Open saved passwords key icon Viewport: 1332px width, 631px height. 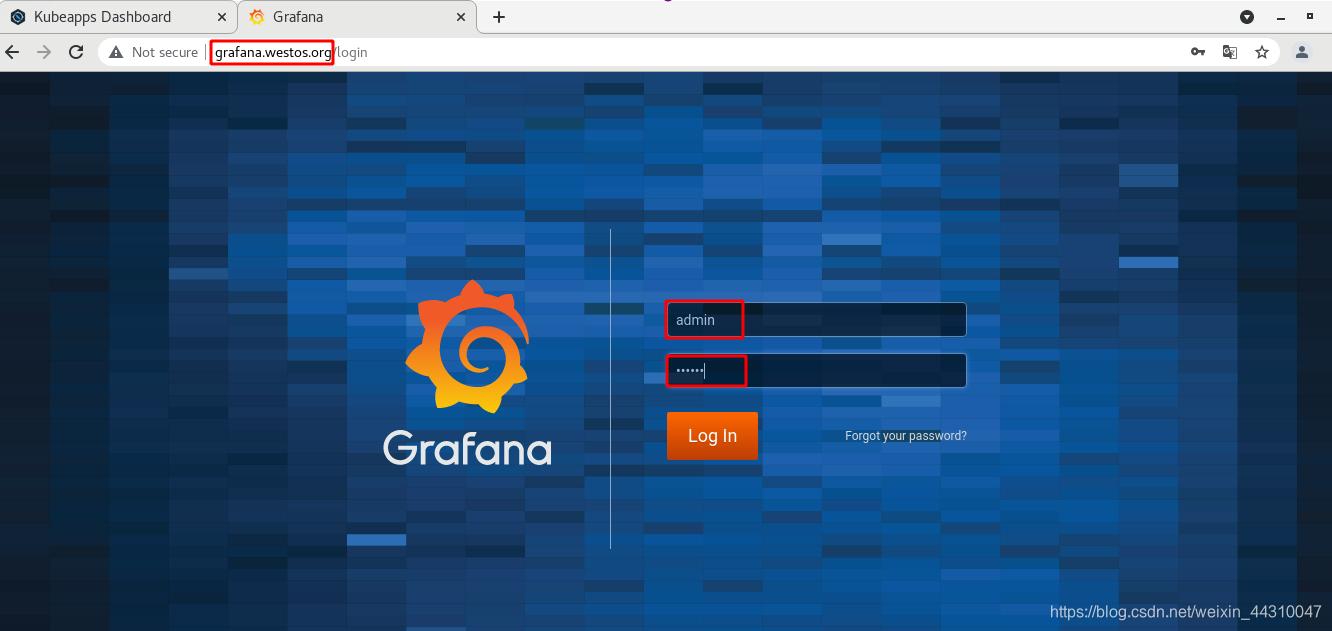click(x=1197, y=52)
